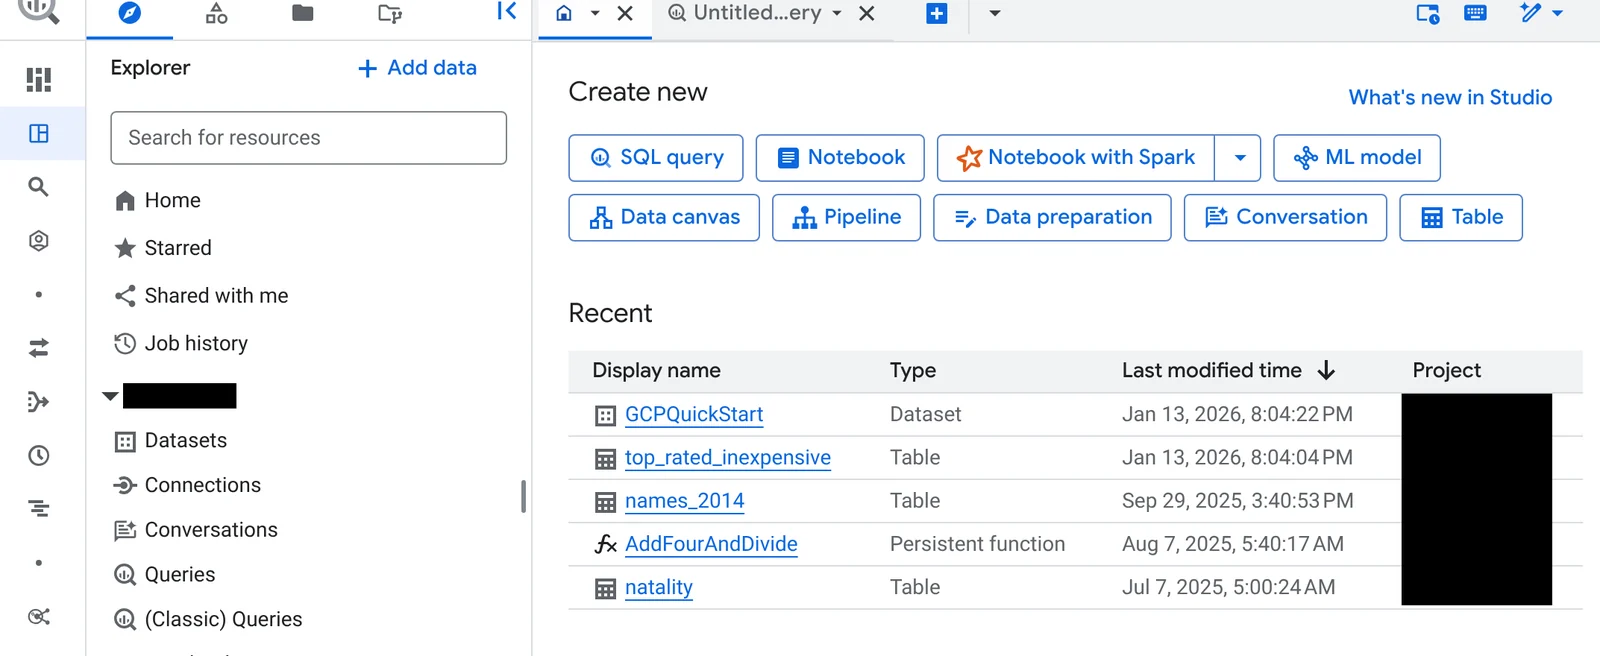Switch to the Untitled query tab
This screenshot has width=1600, height=656.
(x=757, y=13)
